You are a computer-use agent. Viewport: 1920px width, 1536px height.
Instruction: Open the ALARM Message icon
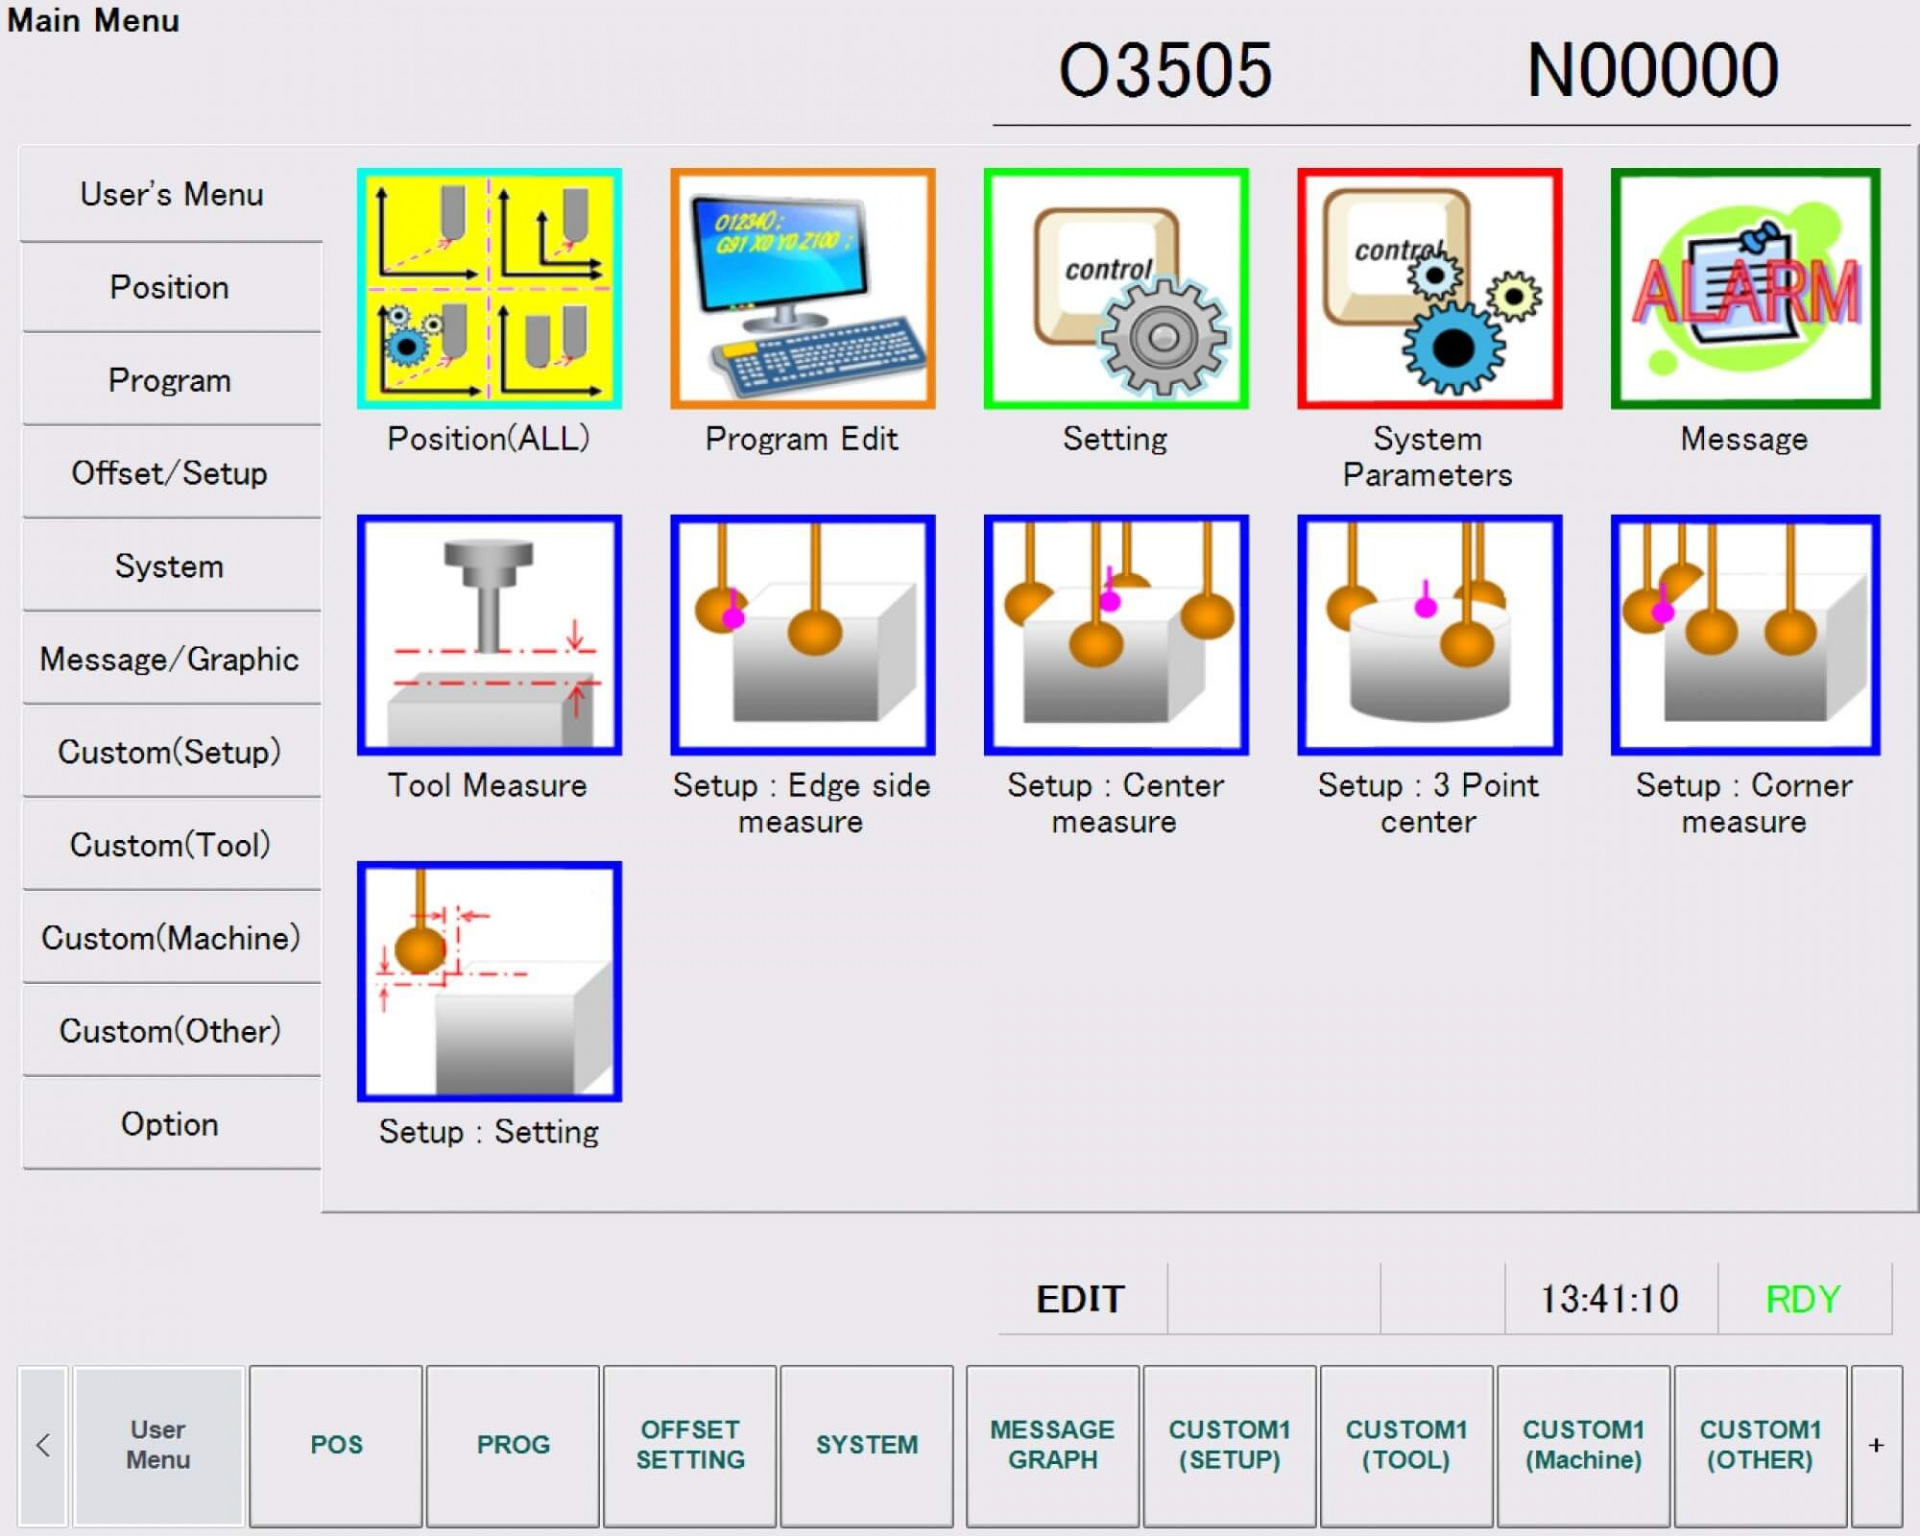pos(1744,288)
